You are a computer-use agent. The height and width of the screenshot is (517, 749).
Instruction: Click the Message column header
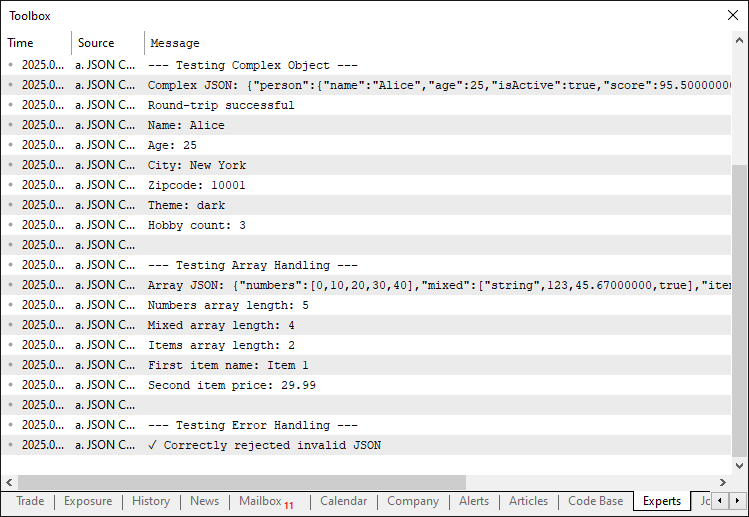[438, 43]
